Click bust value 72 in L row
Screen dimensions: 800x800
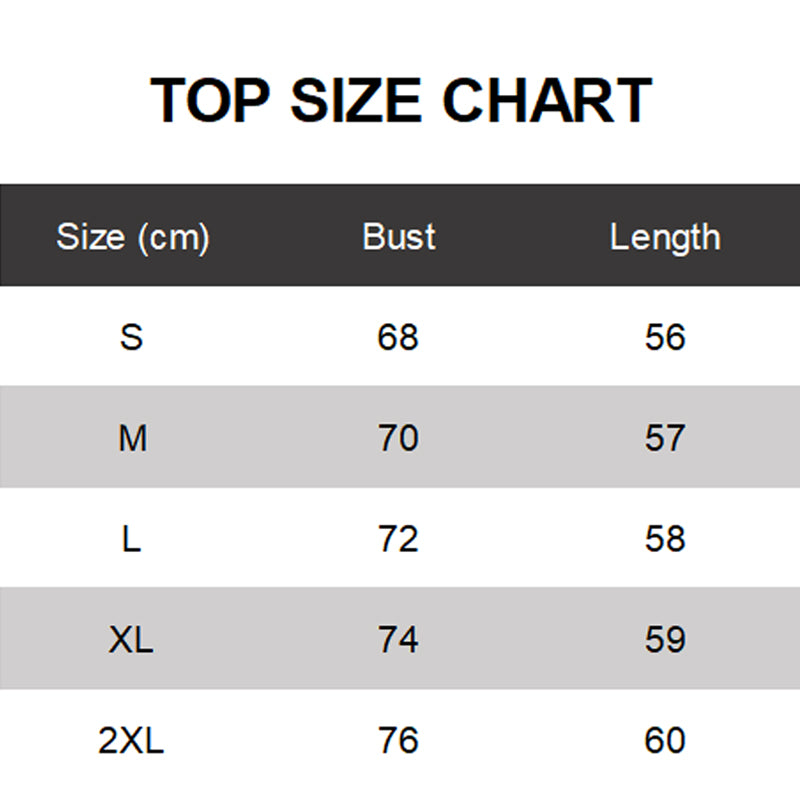coord(398,539)
